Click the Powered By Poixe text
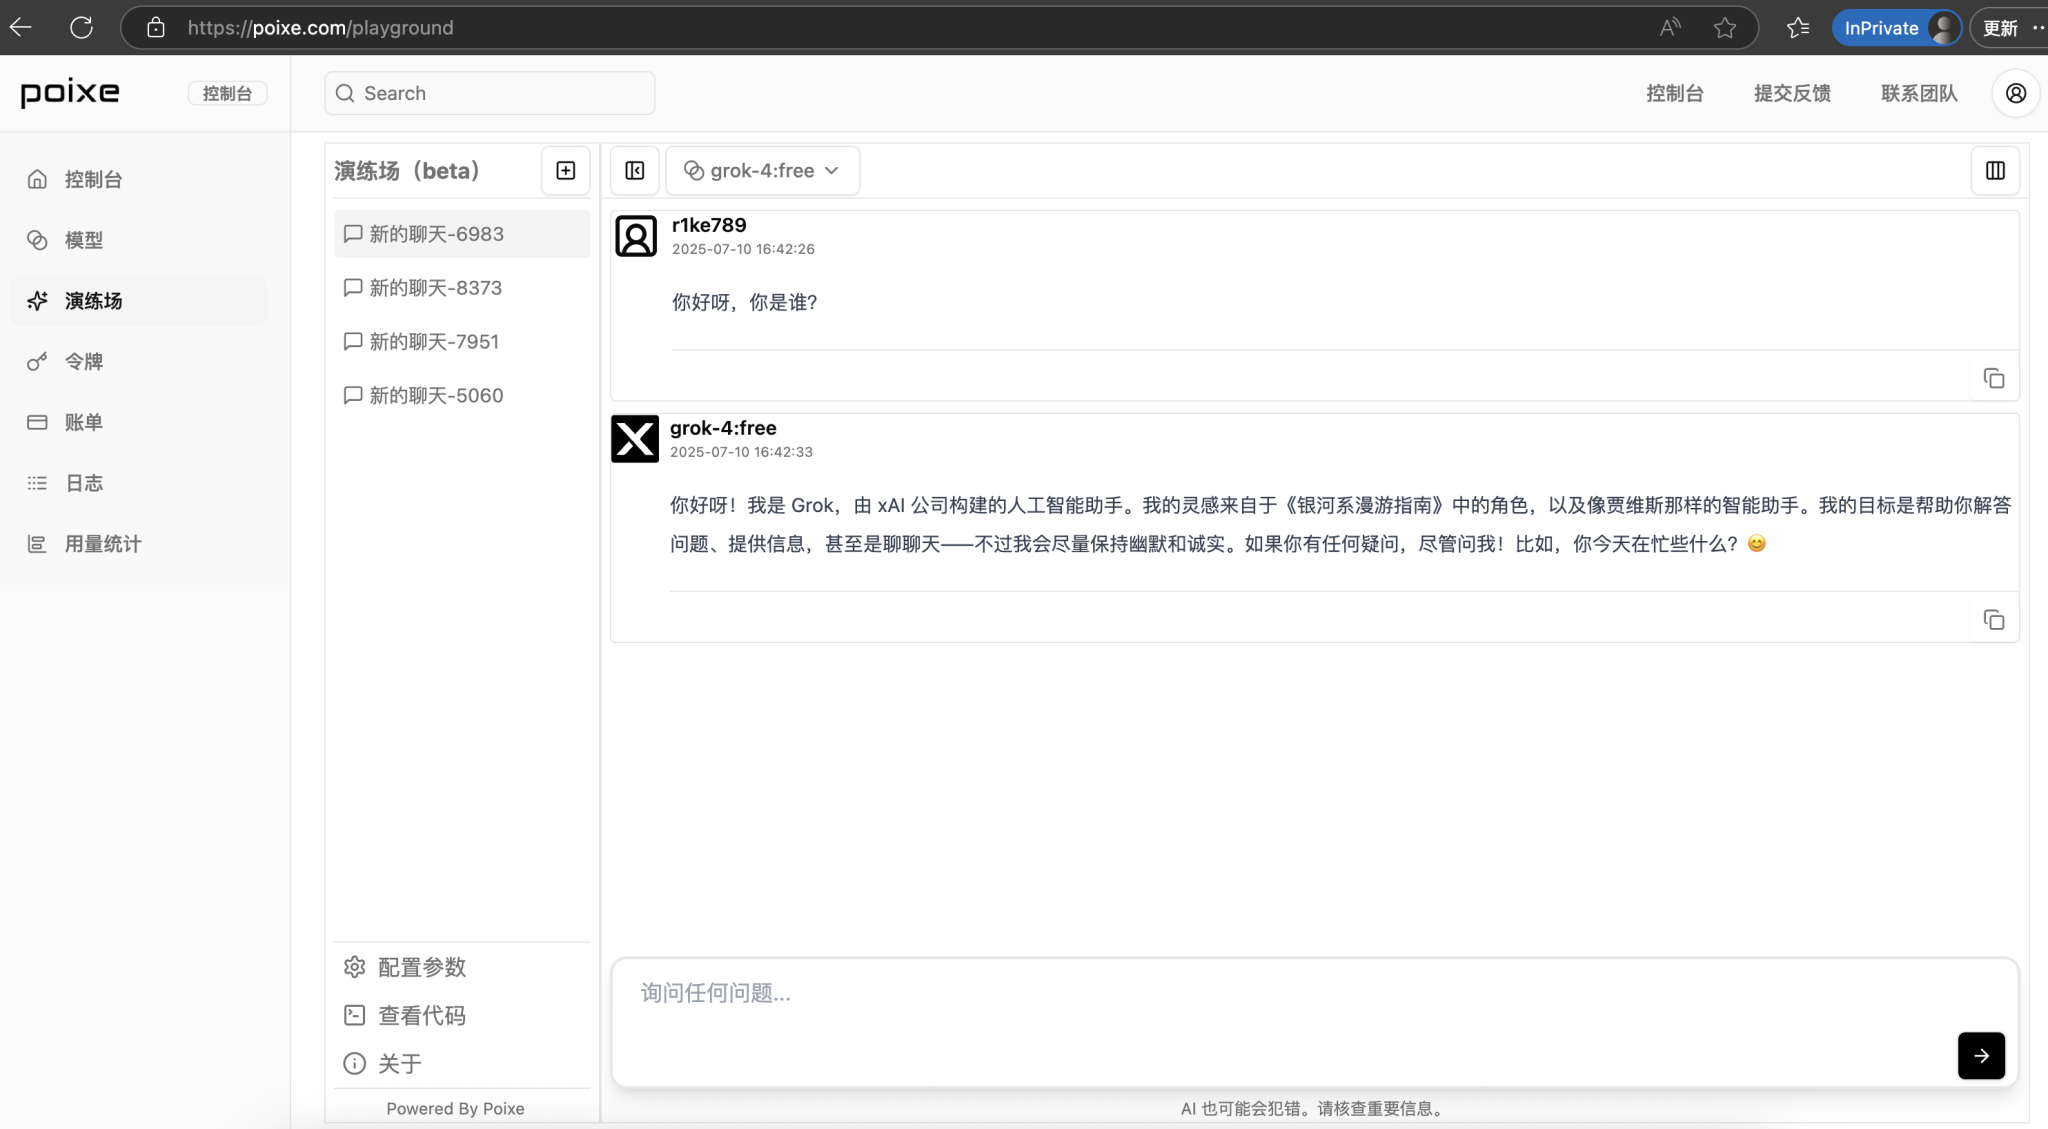Screen dimensions: 2048x1129 [455, 1108]
